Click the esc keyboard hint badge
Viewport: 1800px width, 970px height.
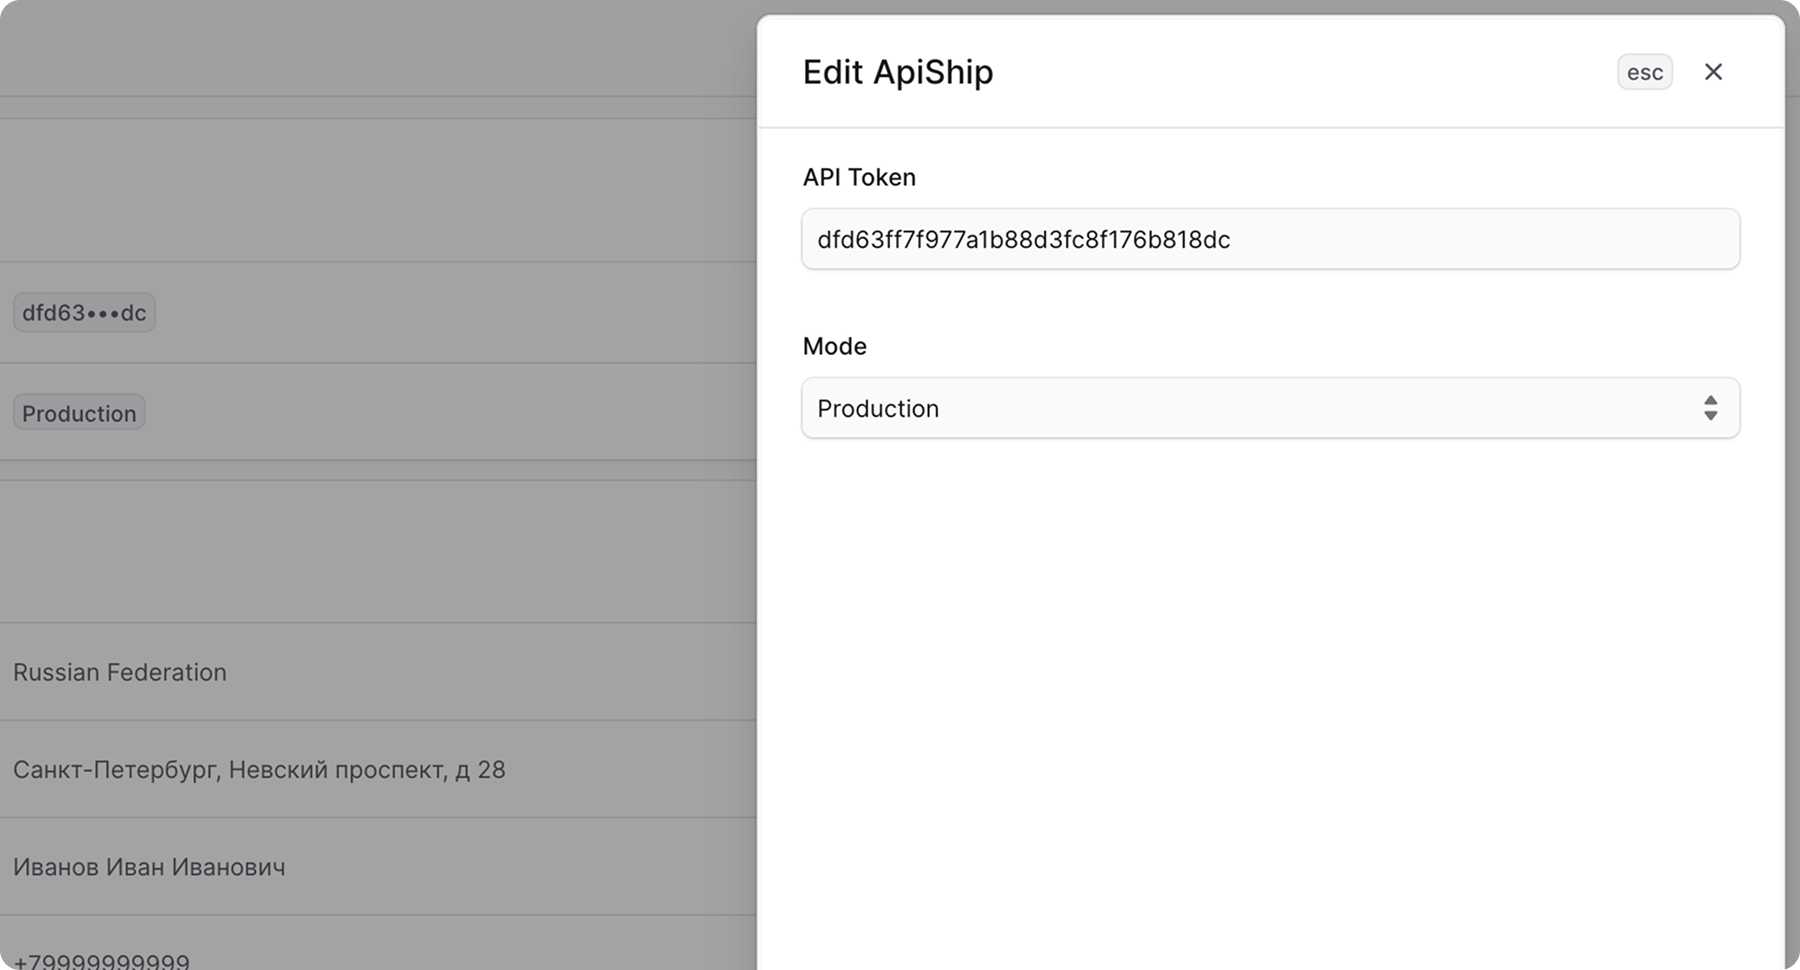[1645, 71]
